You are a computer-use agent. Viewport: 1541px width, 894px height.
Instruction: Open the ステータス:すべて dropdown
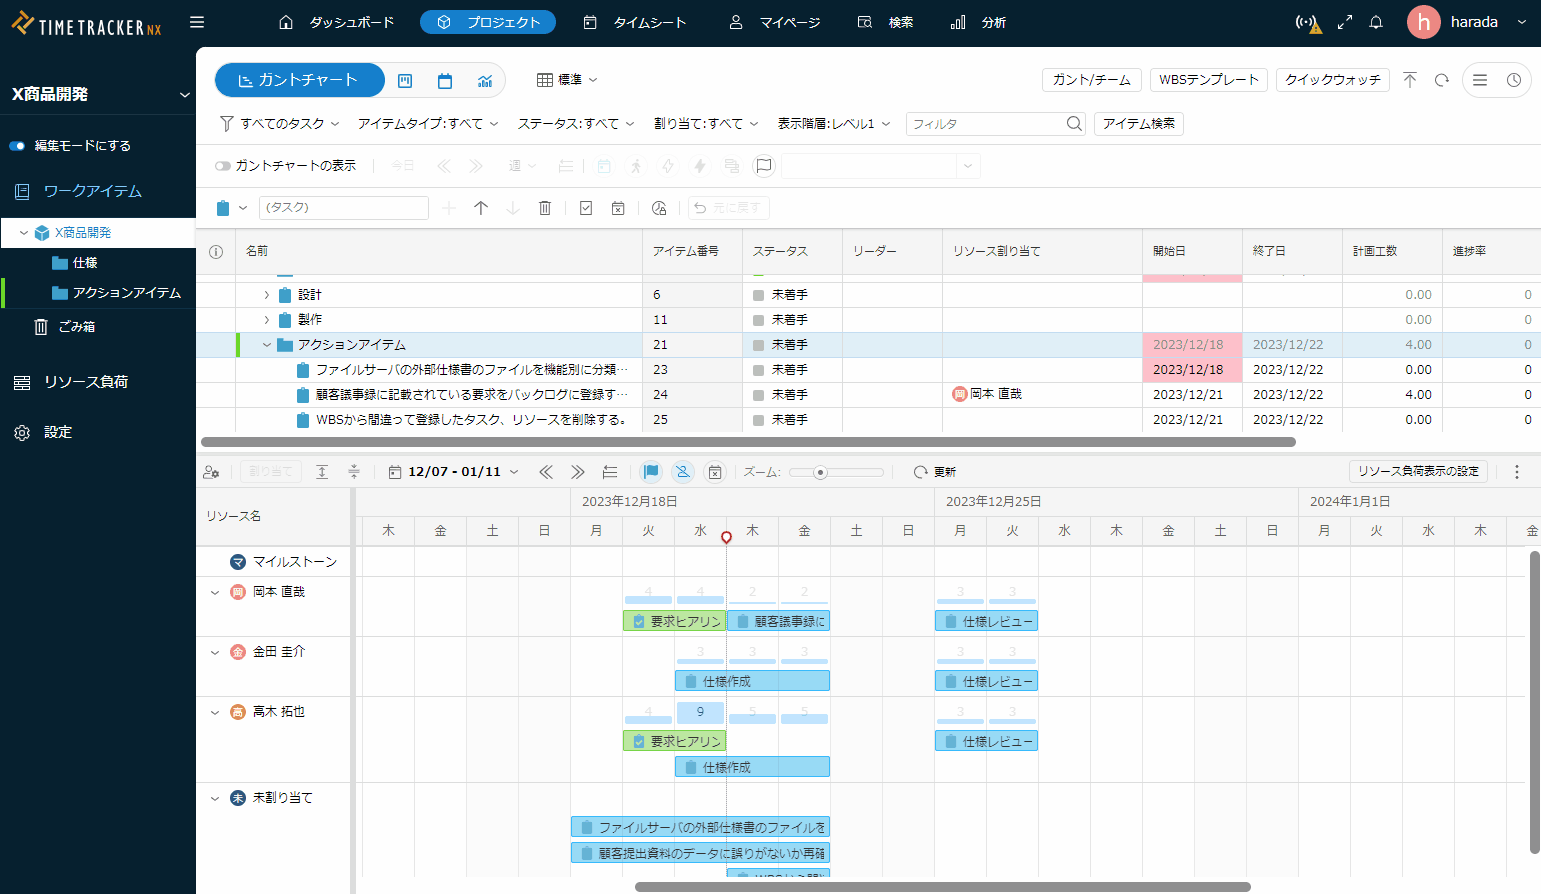(576, 124)
